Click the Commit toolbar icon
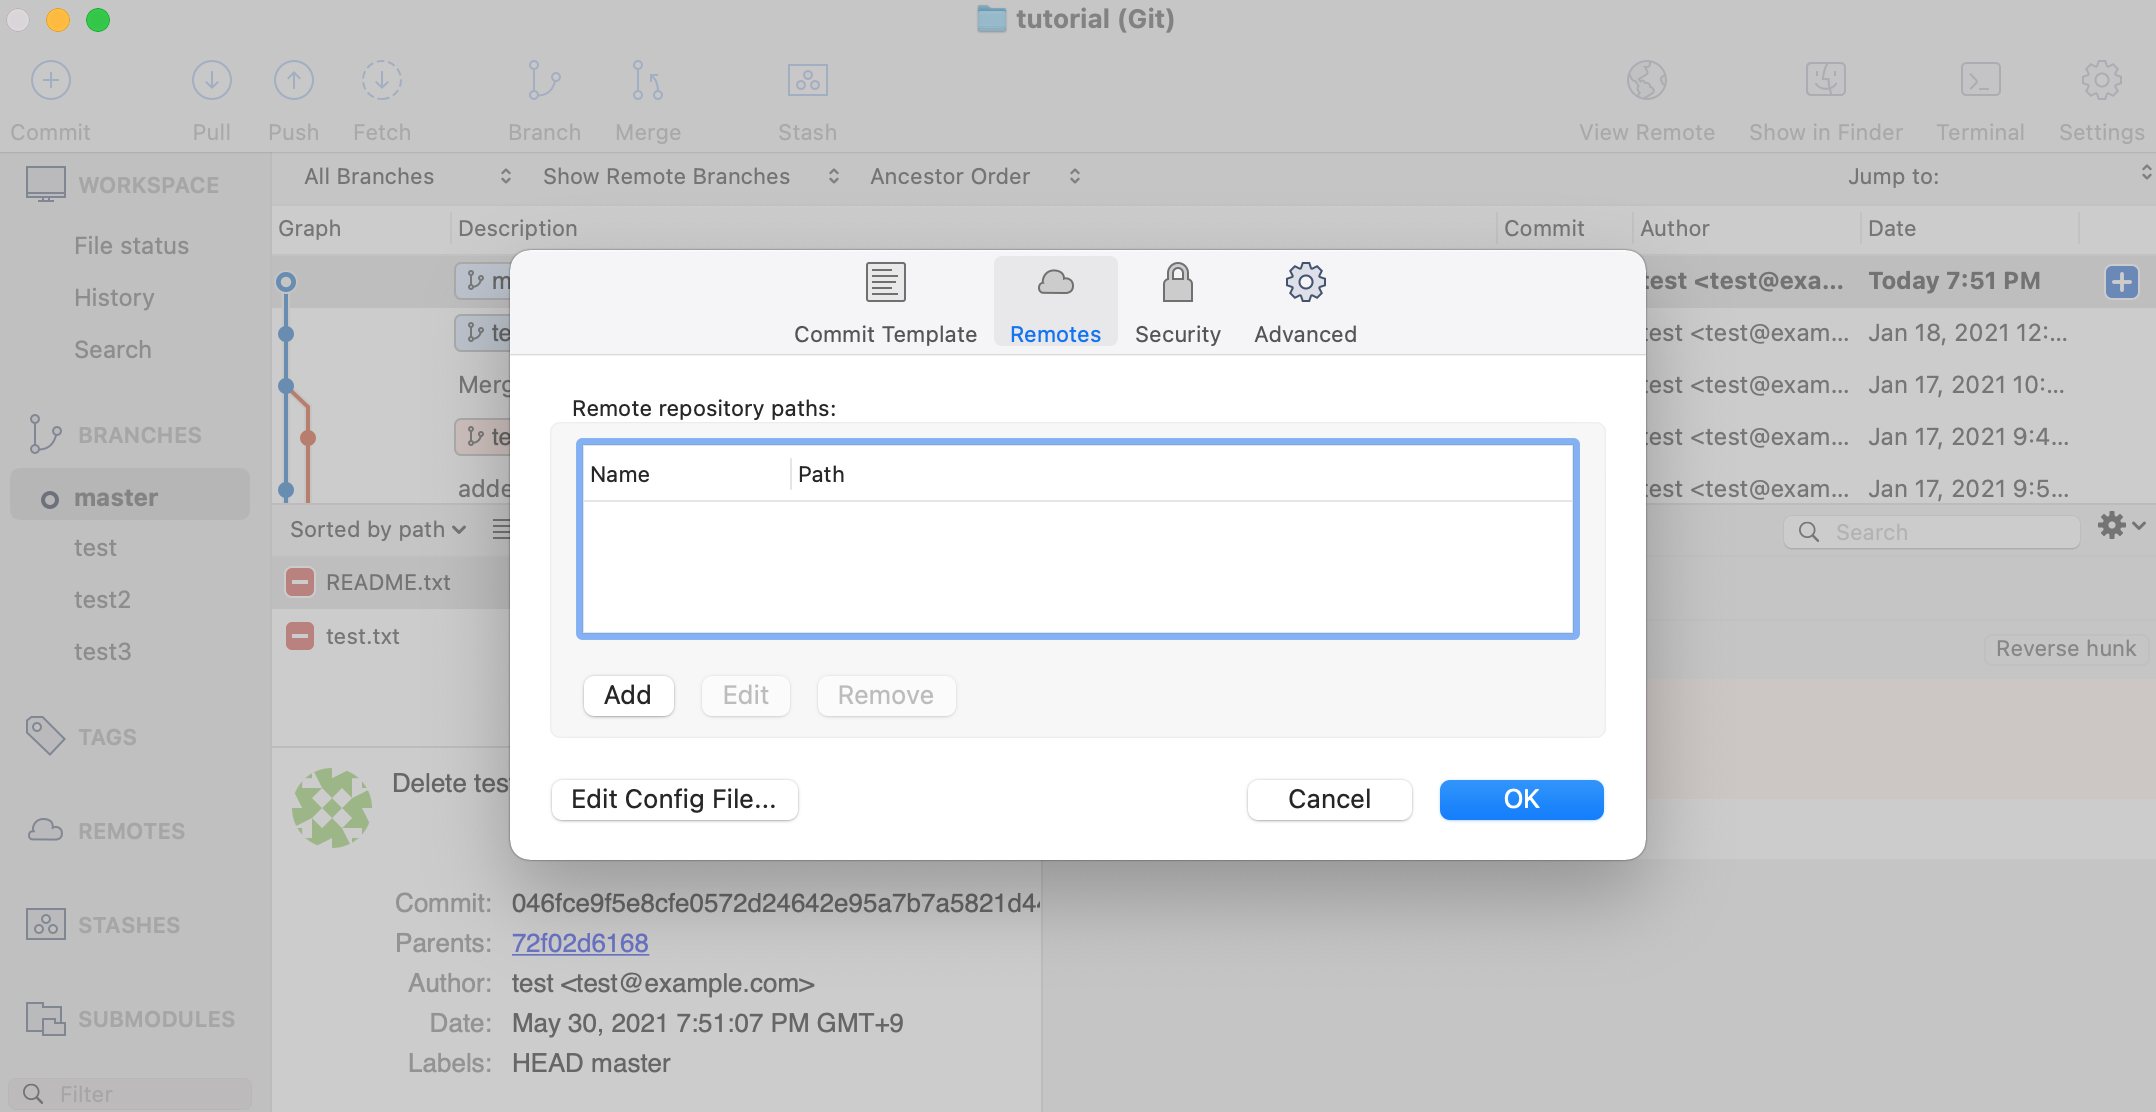The width and height of the screenshot is (2156, 1112). click(50, 81)
